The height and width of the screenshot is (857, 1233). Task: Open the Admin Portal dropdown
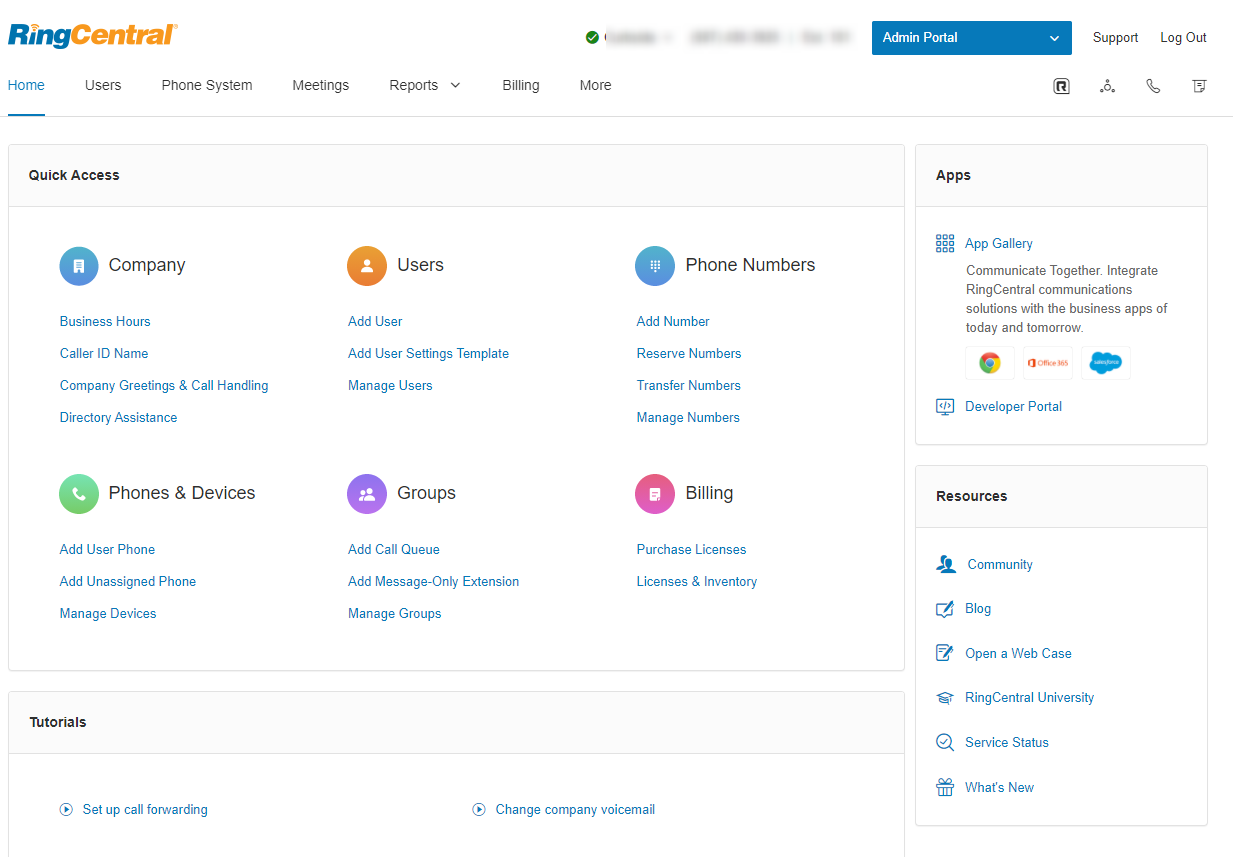click(x=972, y=38)
